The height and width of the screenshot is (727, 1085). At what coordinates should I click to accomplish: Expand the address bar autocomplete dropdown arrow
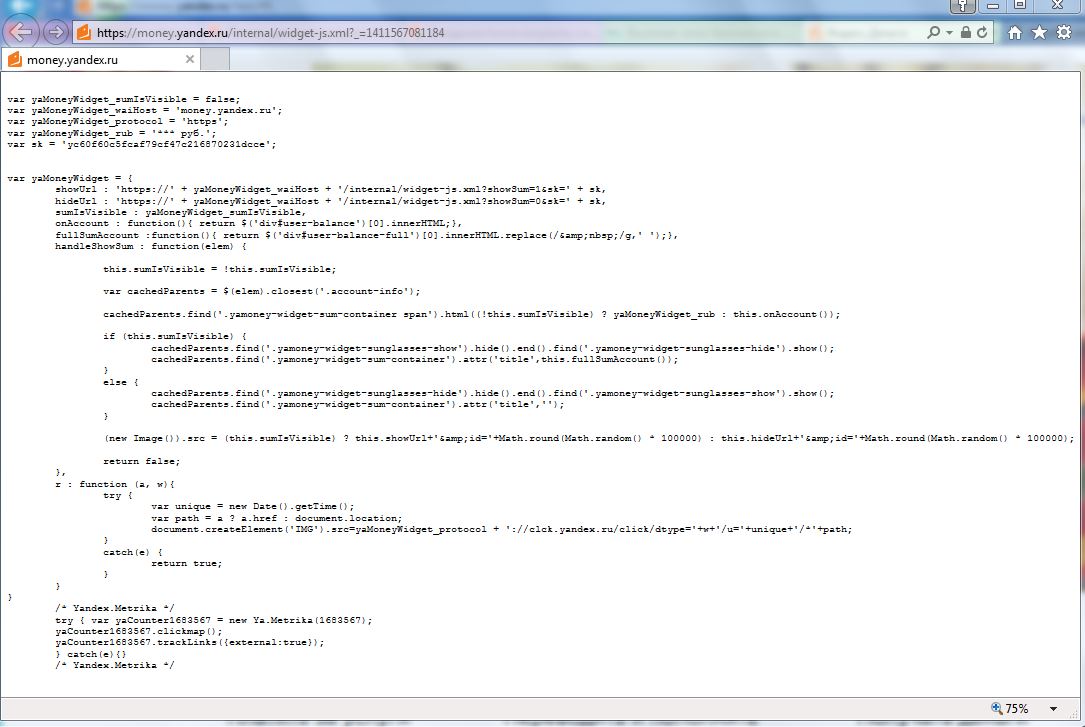coord(949,33)
